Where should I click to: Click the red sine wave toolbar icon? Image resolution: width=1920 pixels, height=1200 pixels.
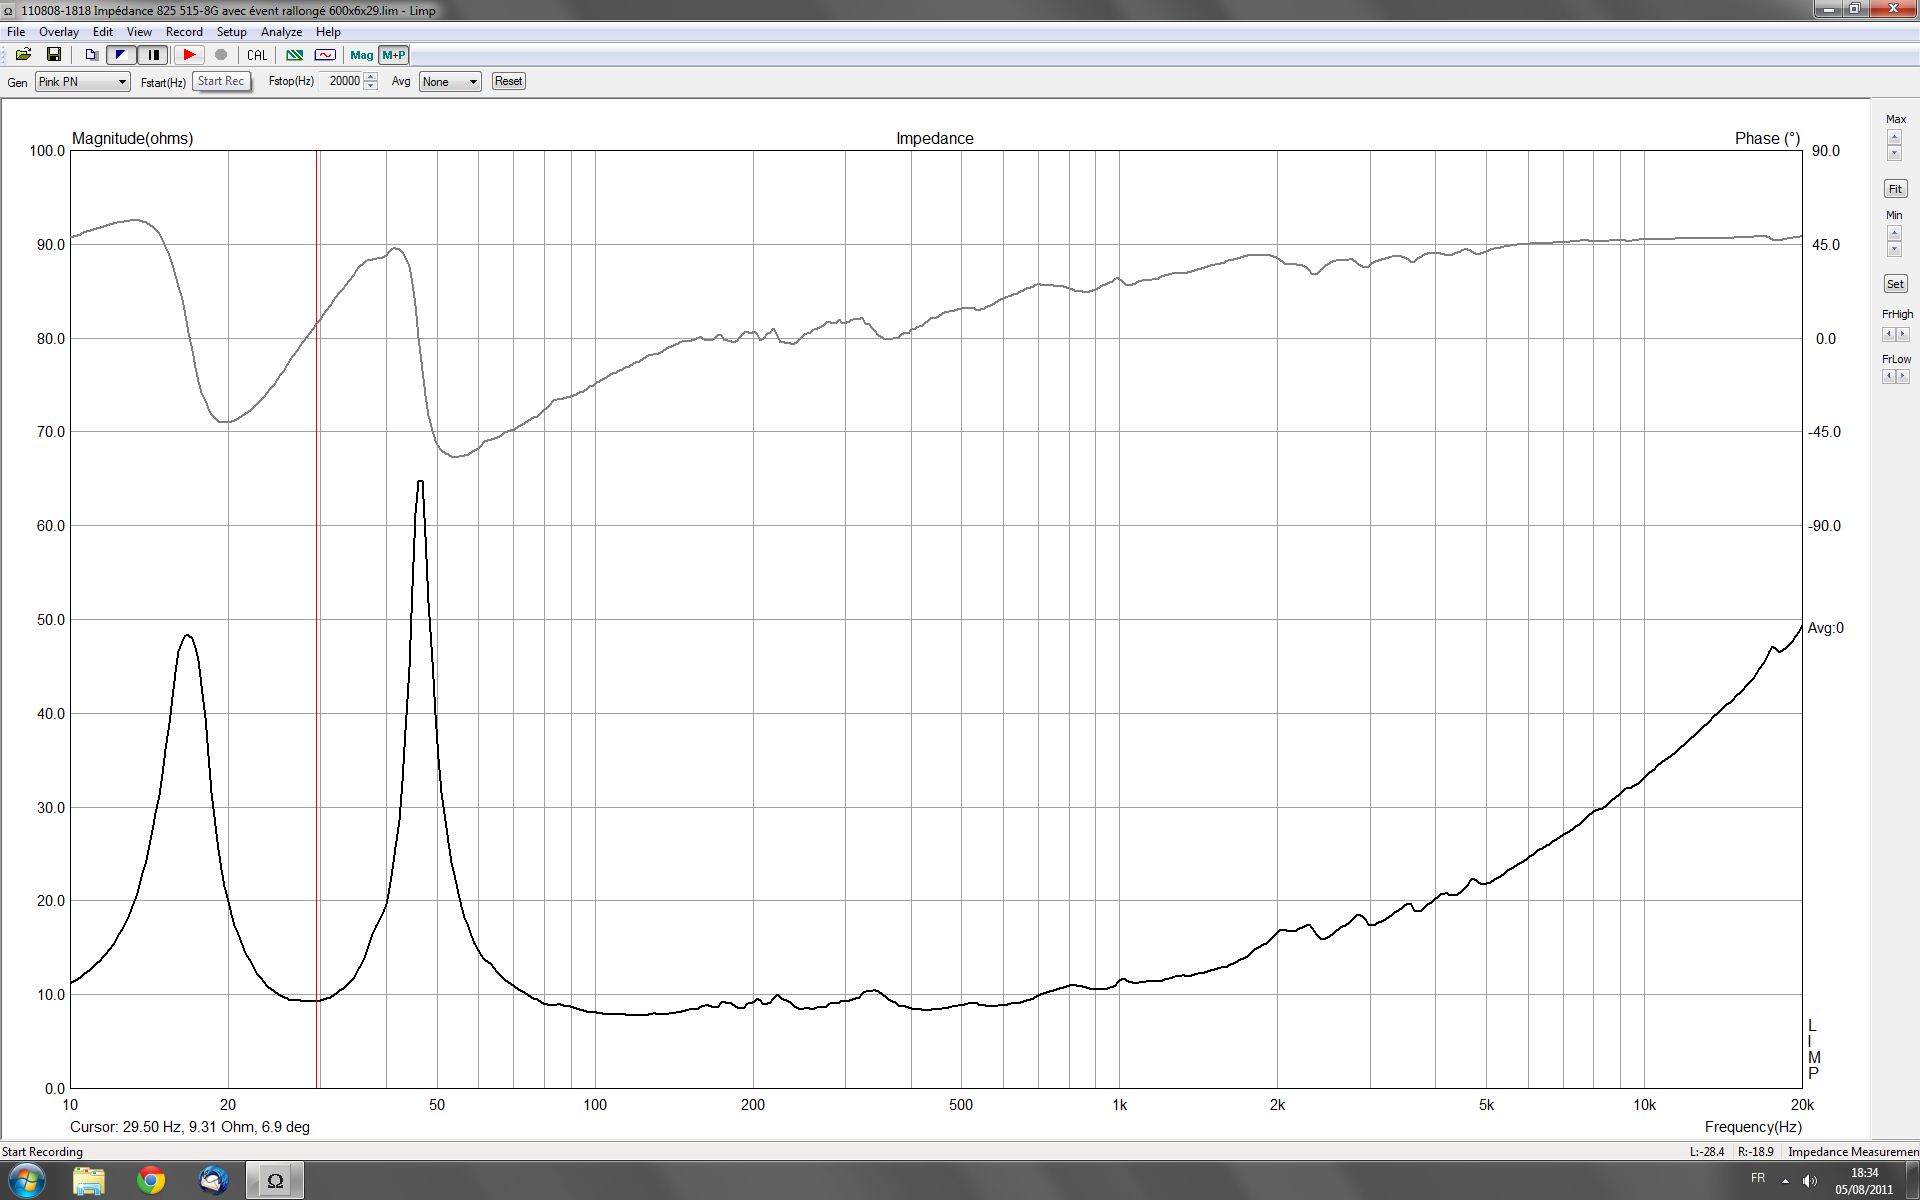pyautogui.click(x=325, y=55)
